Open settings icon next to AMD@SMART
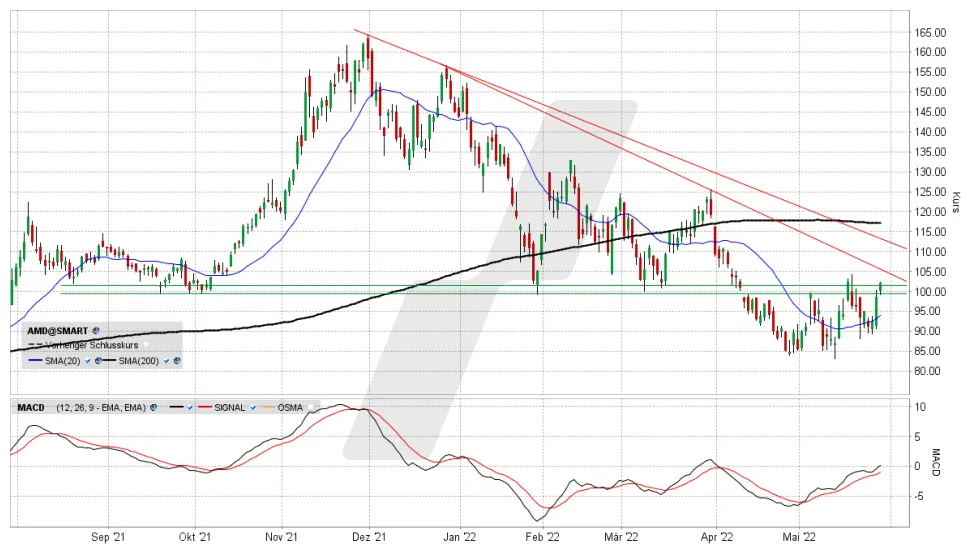The height and width of the screenshot is (560, 980). (96, 329)
